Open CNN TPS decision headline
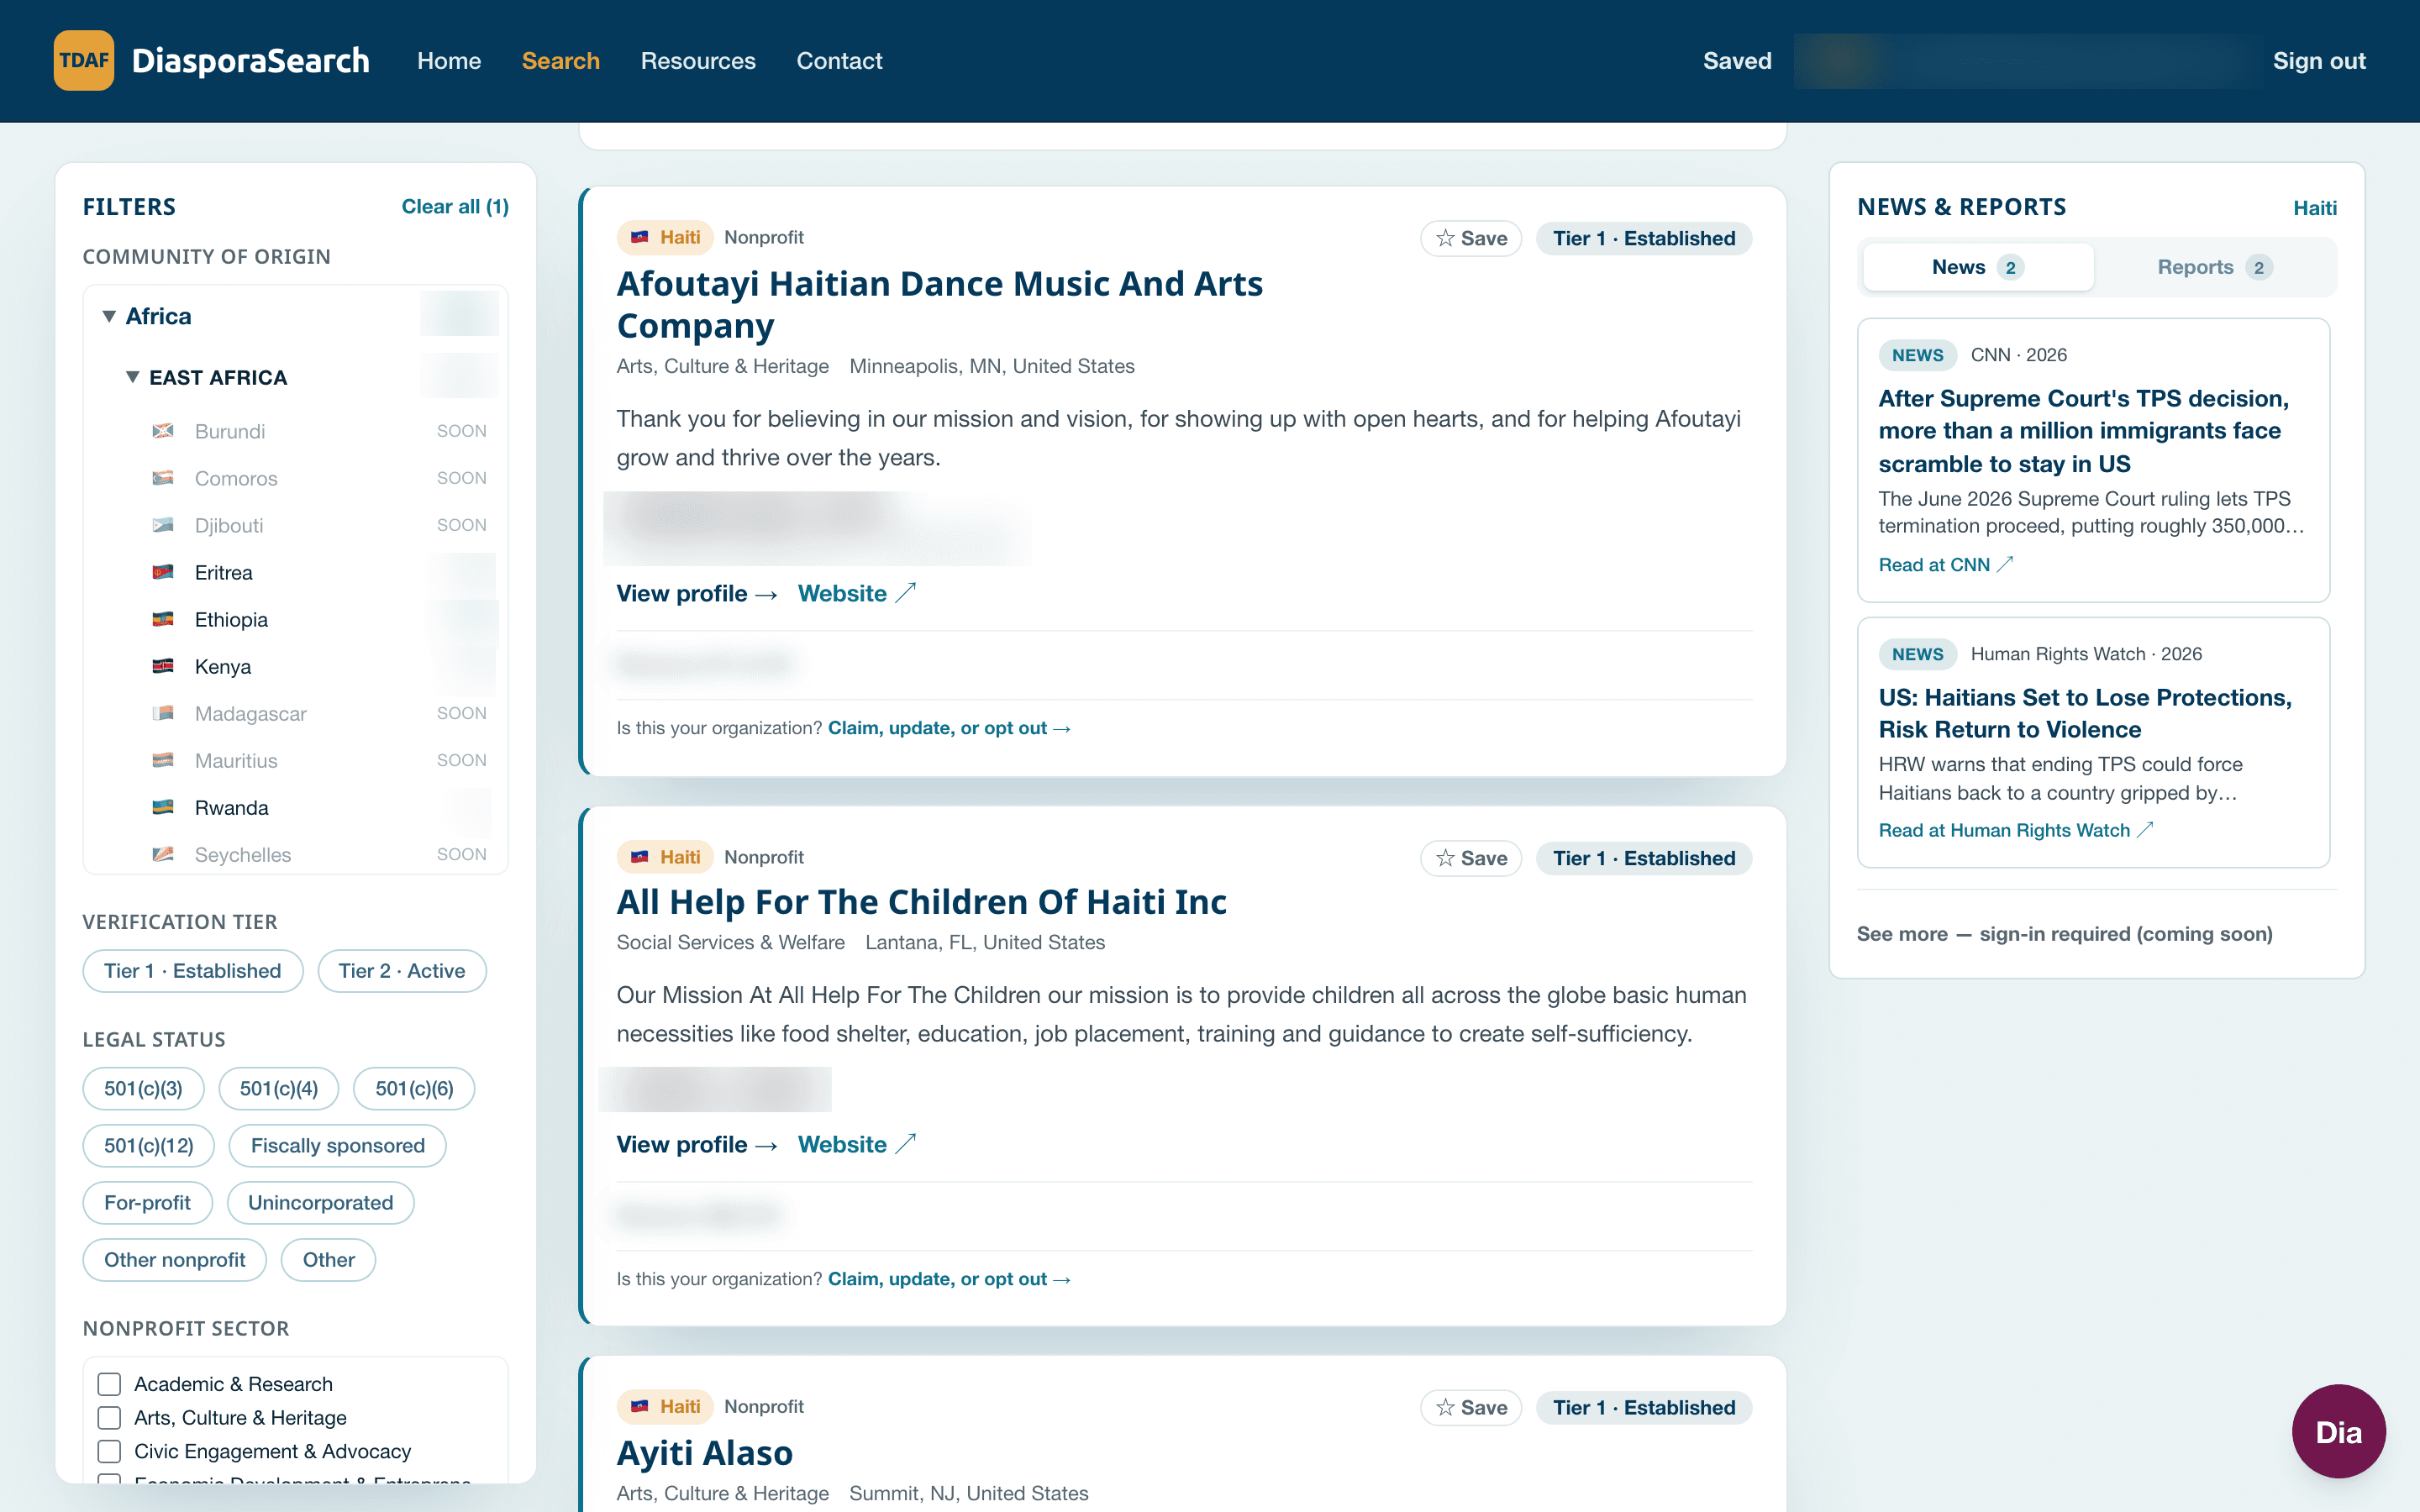This screenshot has height=1512, width=2420. (x=2083, y=431)
